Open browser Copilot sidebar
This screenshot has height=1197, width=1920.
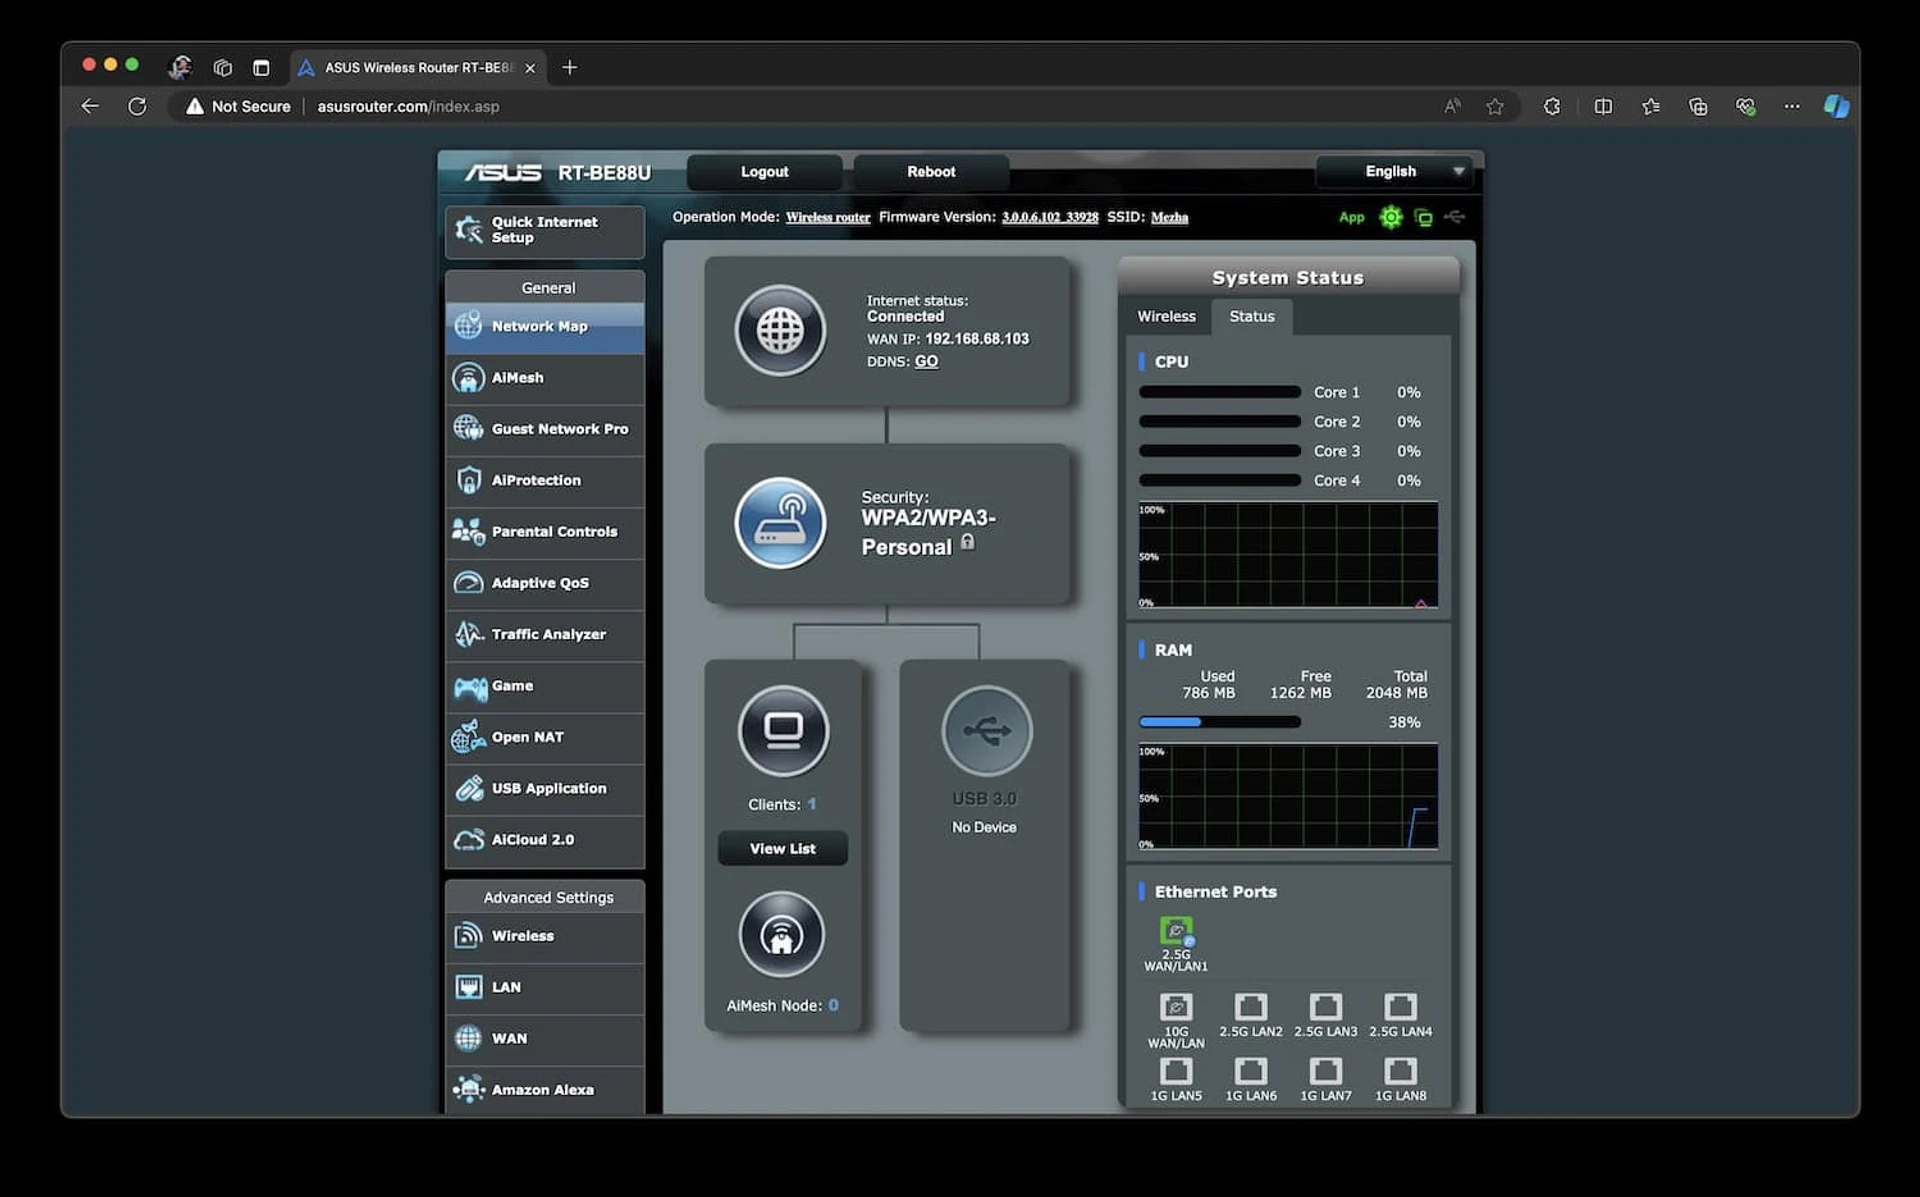click(x=1836, y=106)
